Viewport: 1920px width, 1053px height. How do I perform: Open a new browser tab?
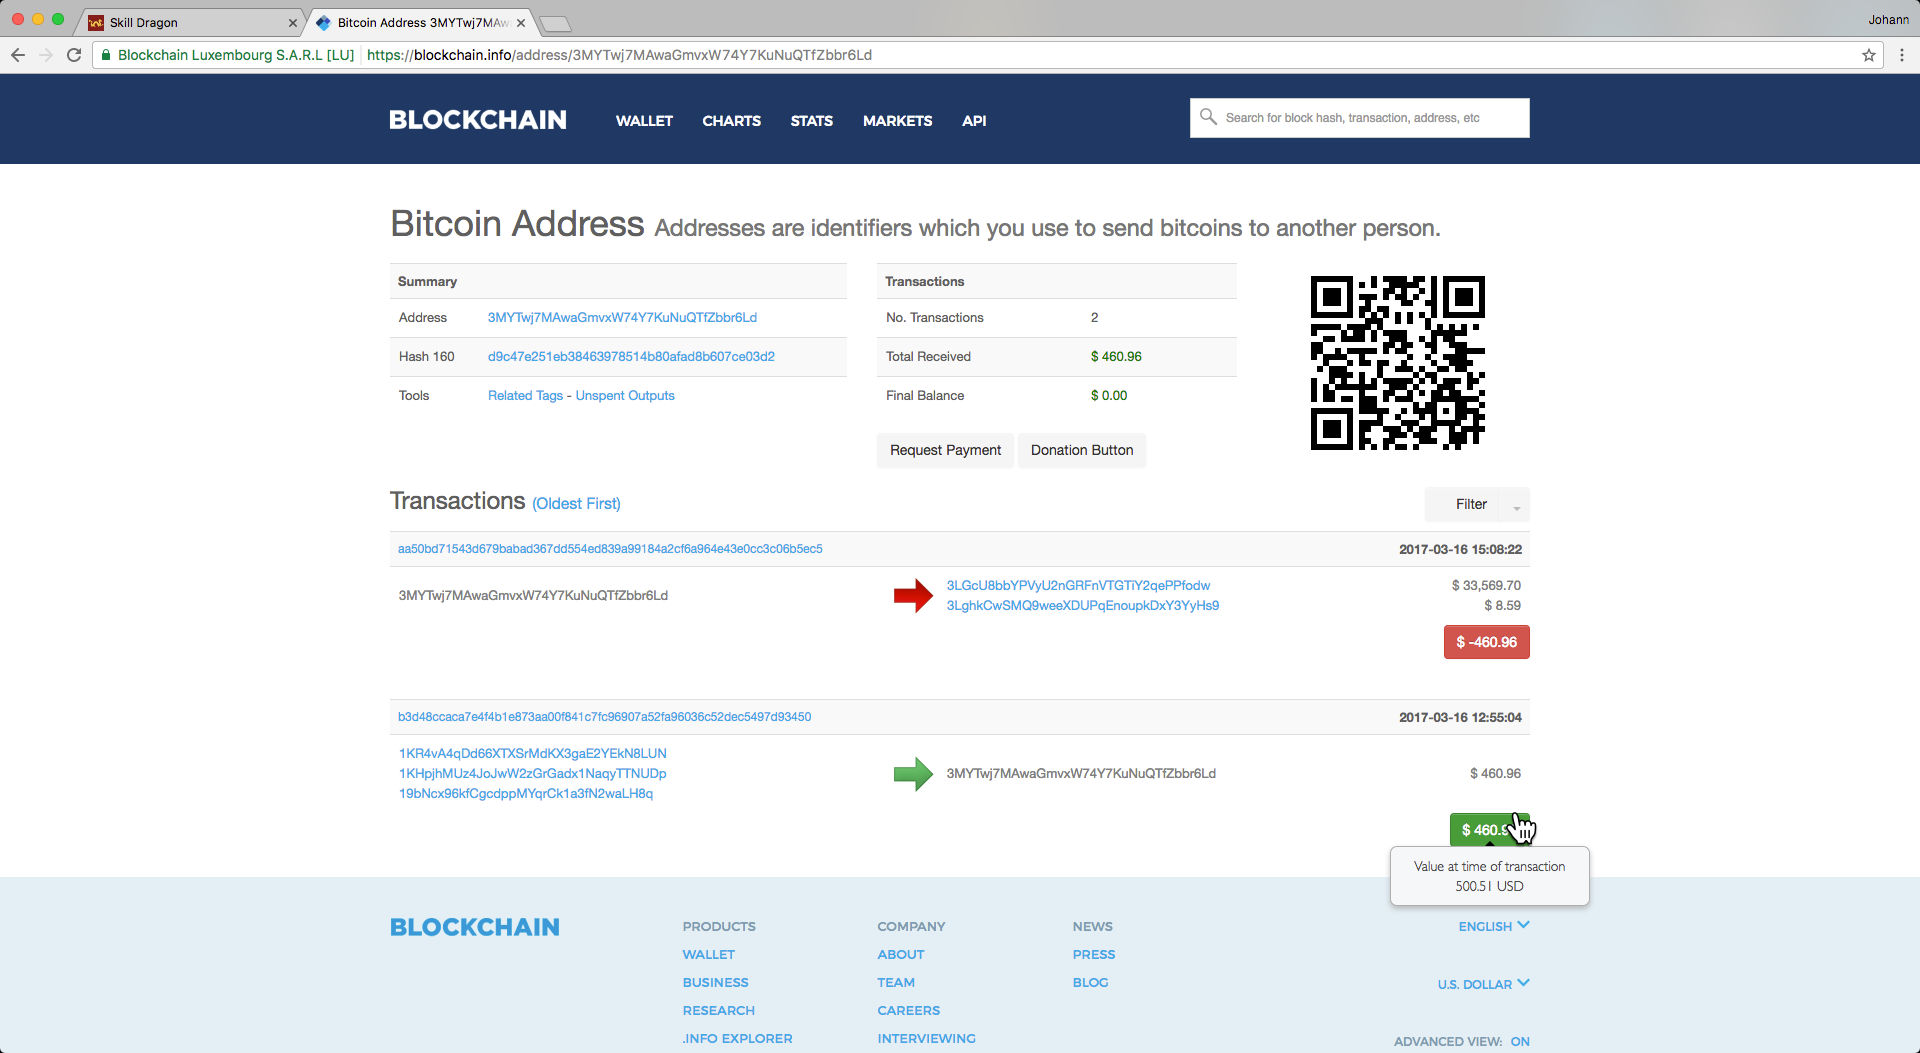[x=555, y=23]
